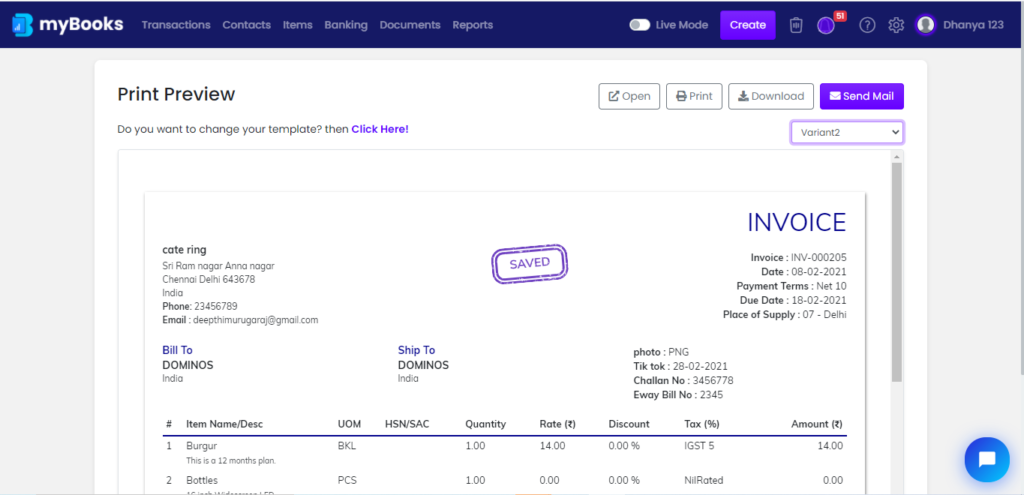
Task: Click the HSN/SAC column header
Action: click(x=408, y=424)
